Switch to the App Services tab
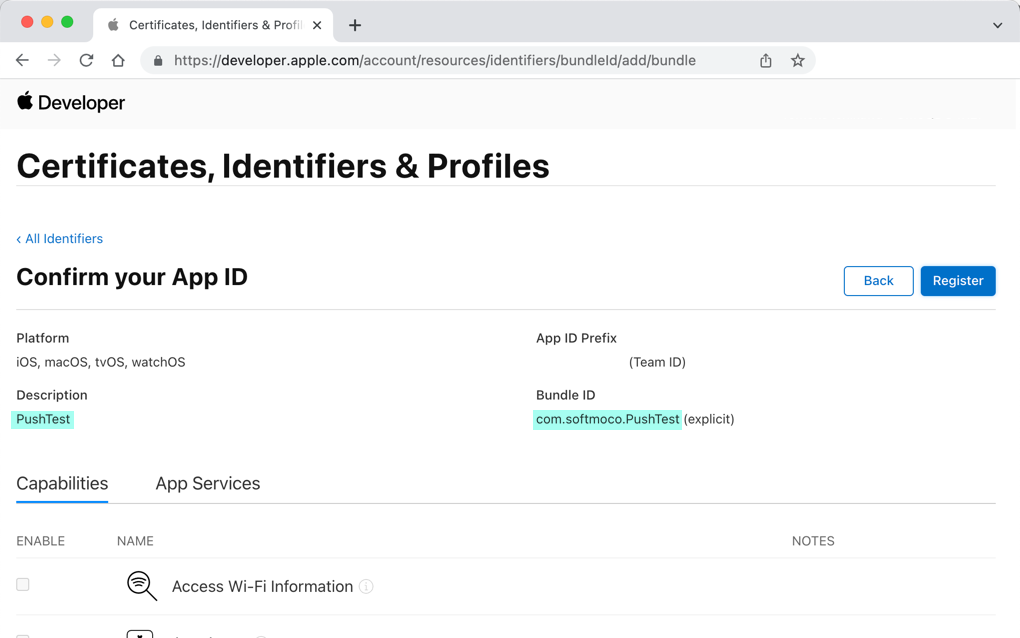 [207, 484]
